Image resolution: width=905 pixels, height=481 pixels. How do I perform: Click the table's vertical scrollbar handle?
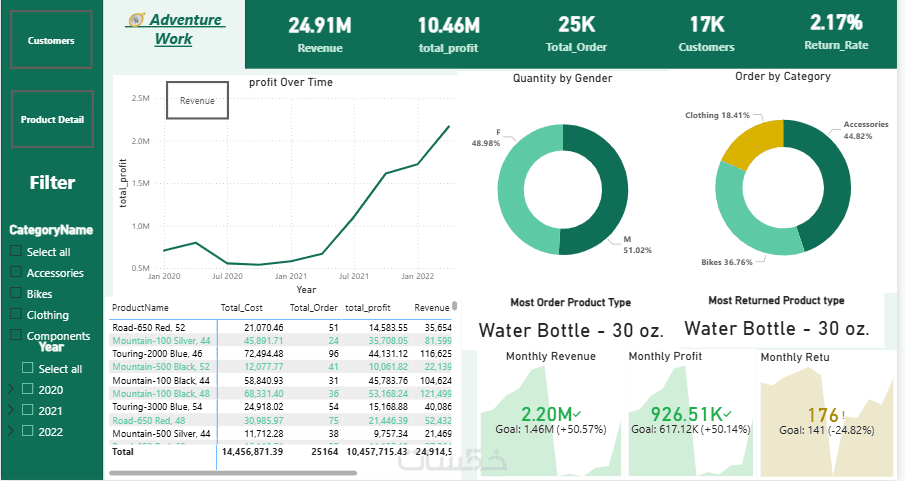(455, 305)
